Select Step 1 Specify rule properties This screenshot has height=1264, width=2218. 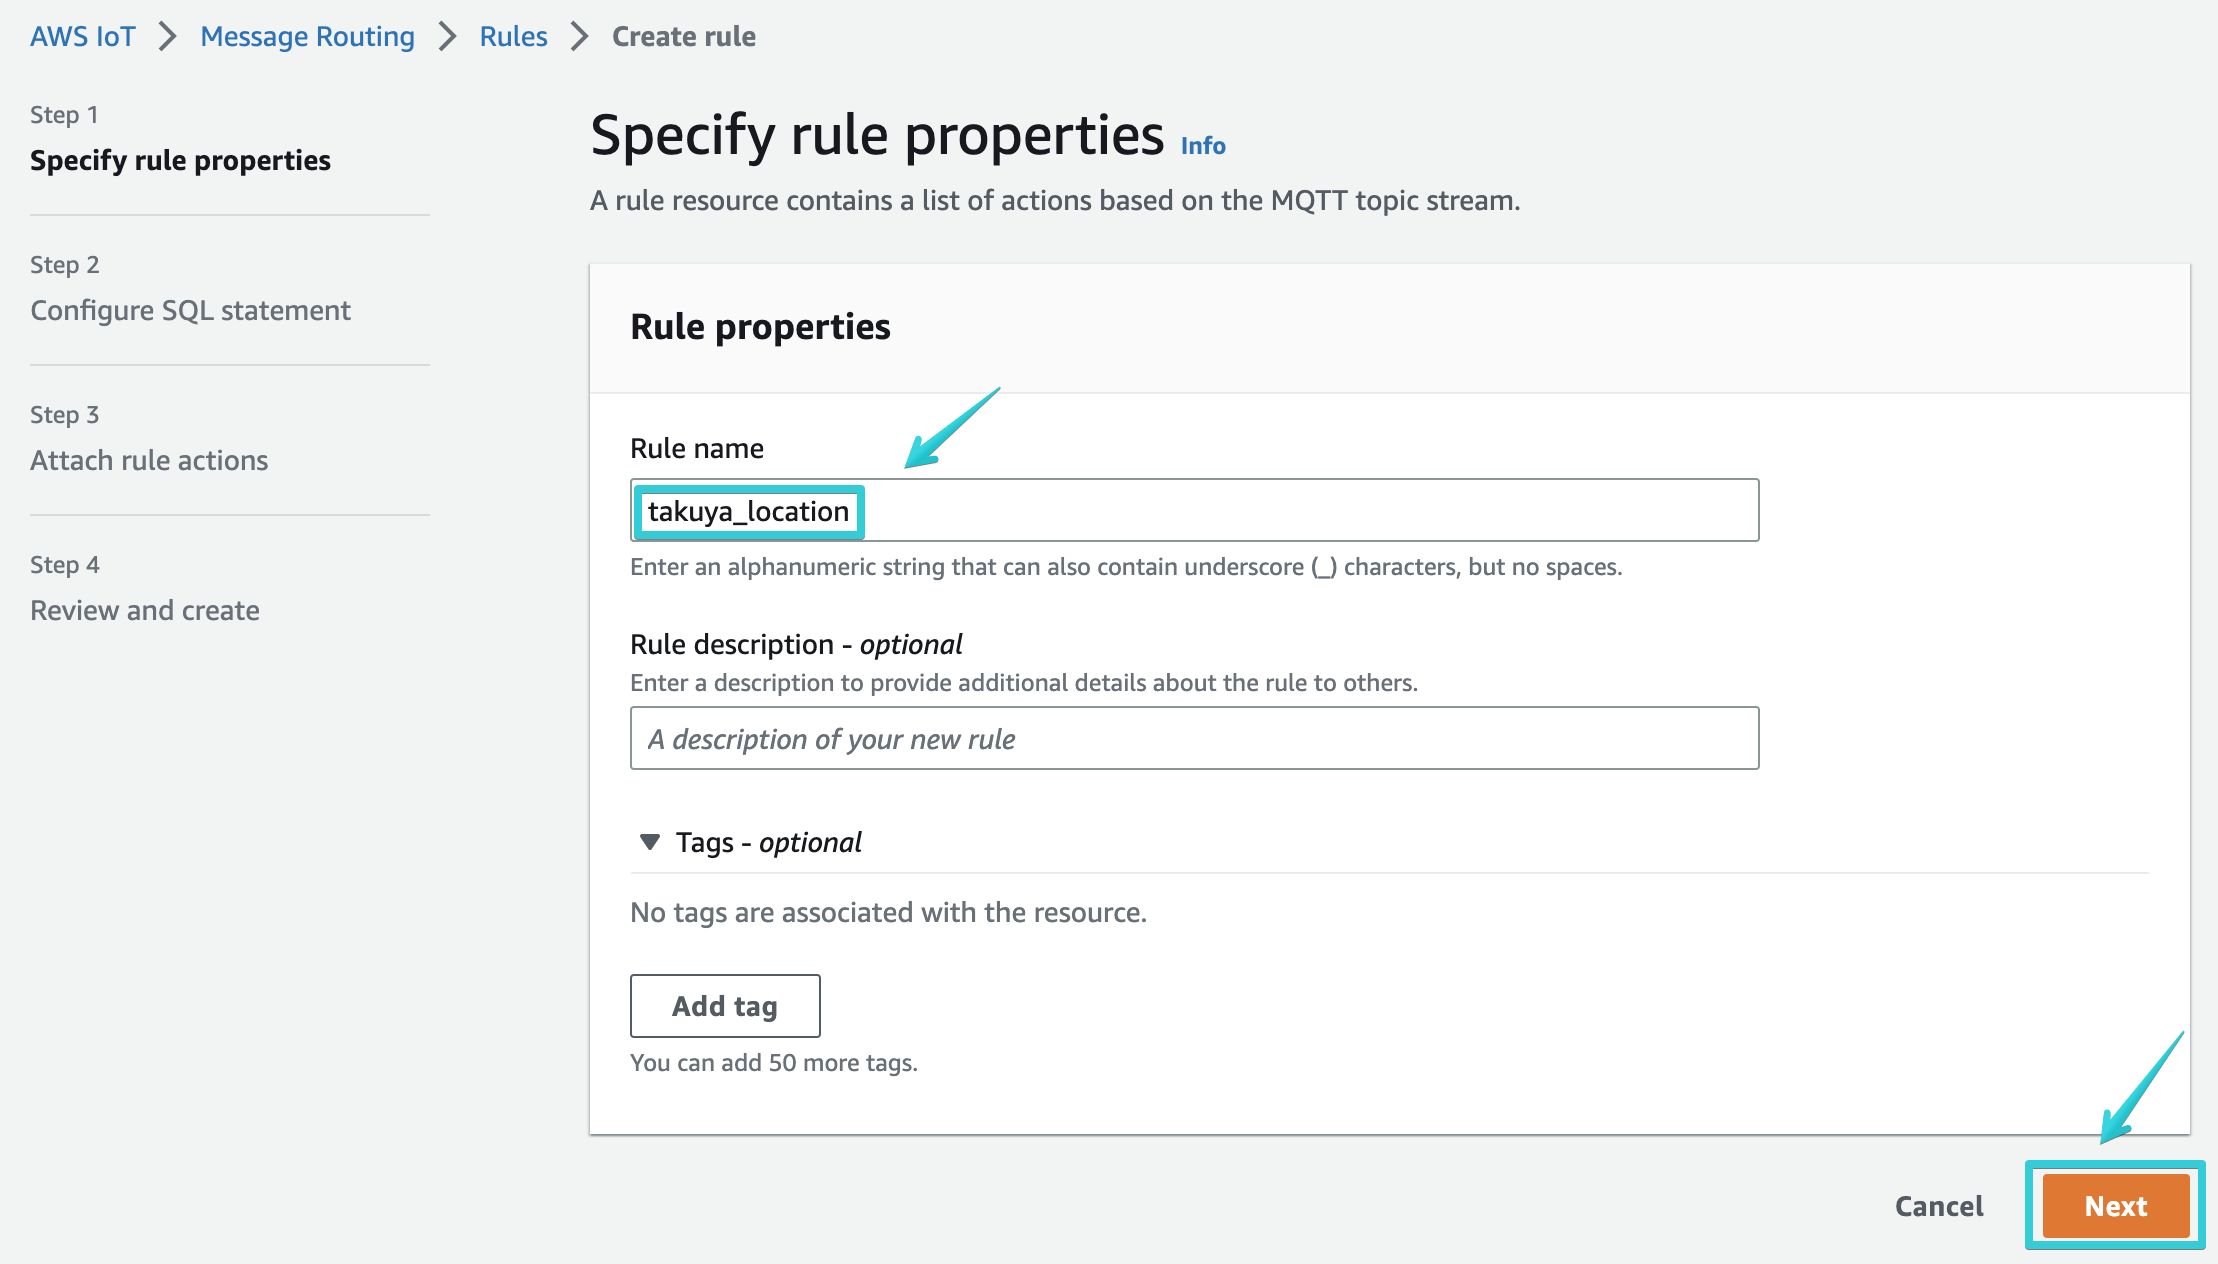click(x=179, y=160)
